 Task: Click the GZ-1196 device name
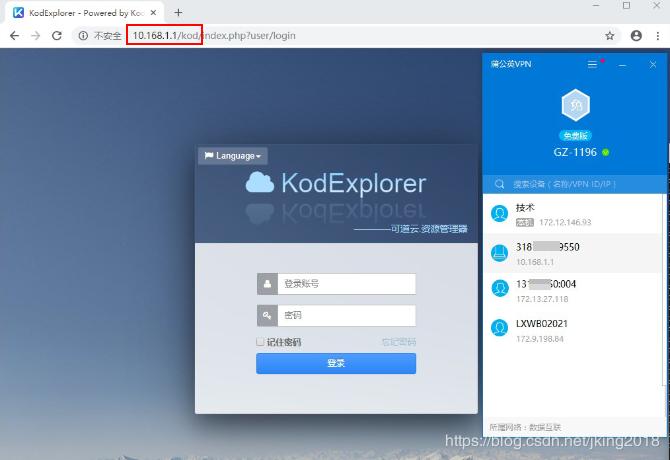[x=575, y=152]
